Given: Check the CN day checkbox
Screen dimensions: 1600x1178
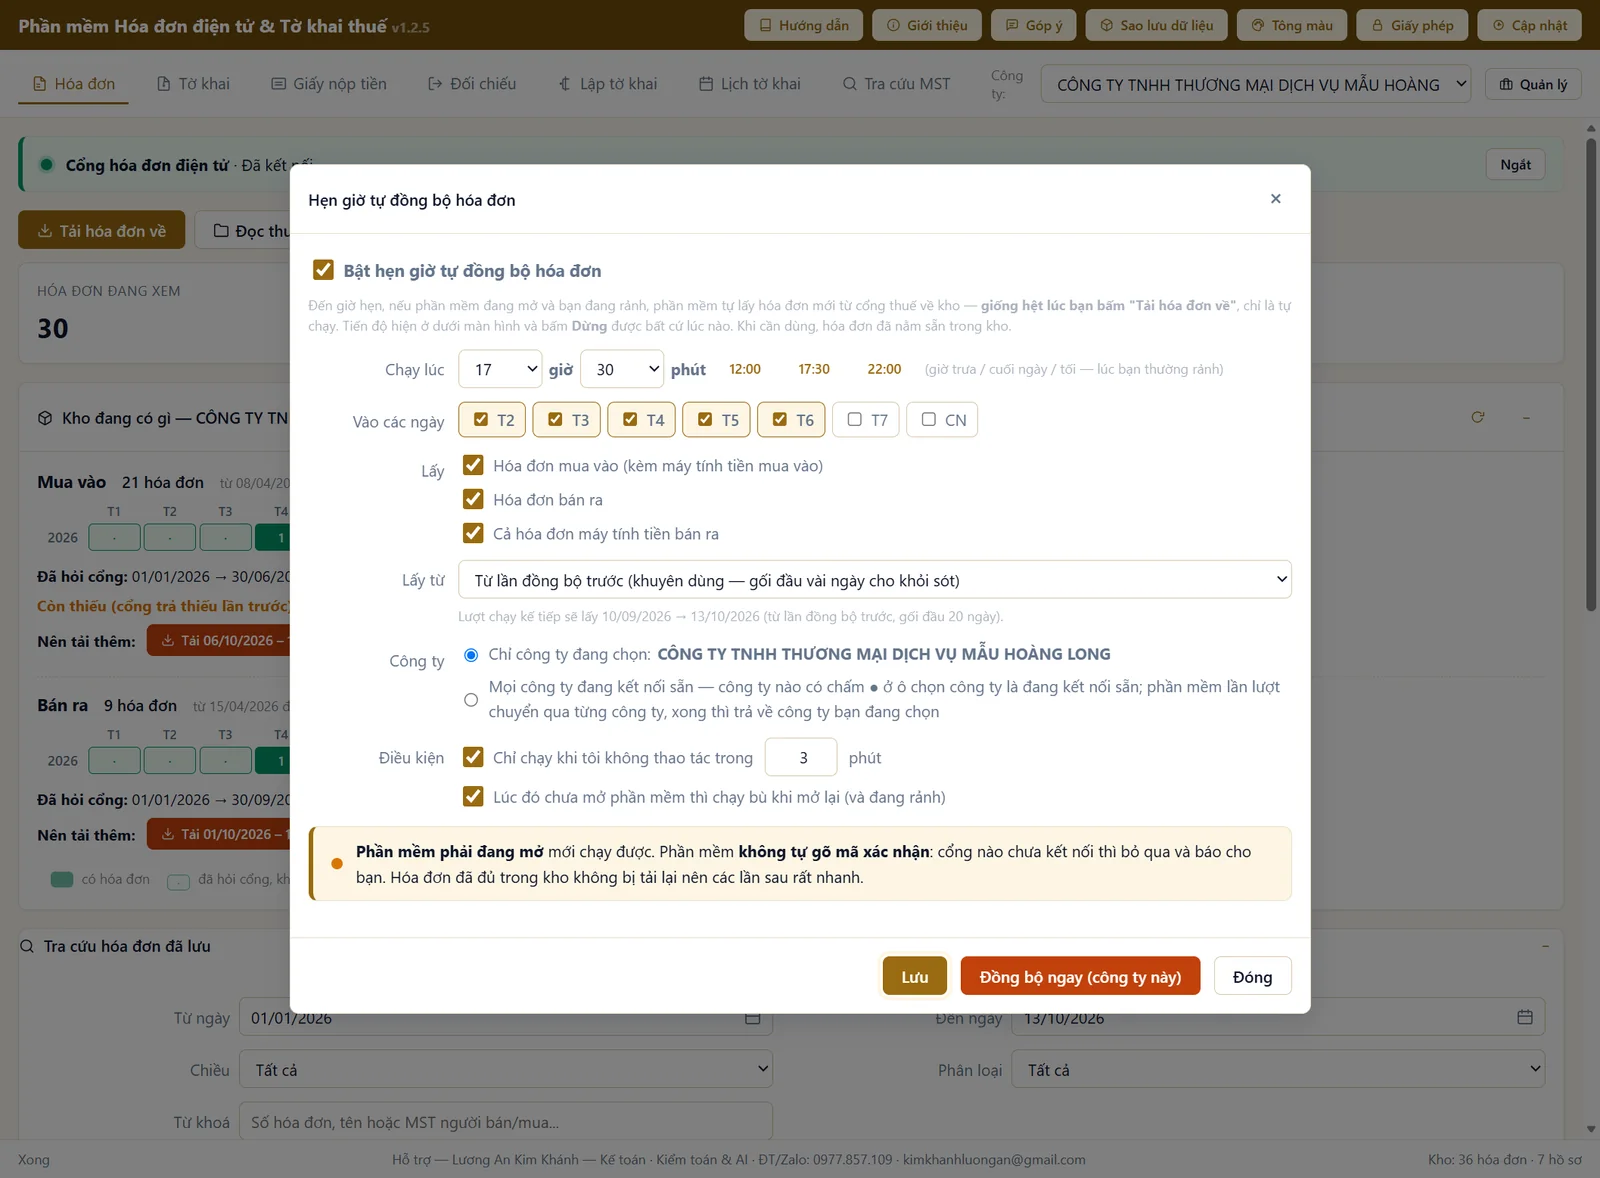Looking at the screenshot, I should (929, 419).
